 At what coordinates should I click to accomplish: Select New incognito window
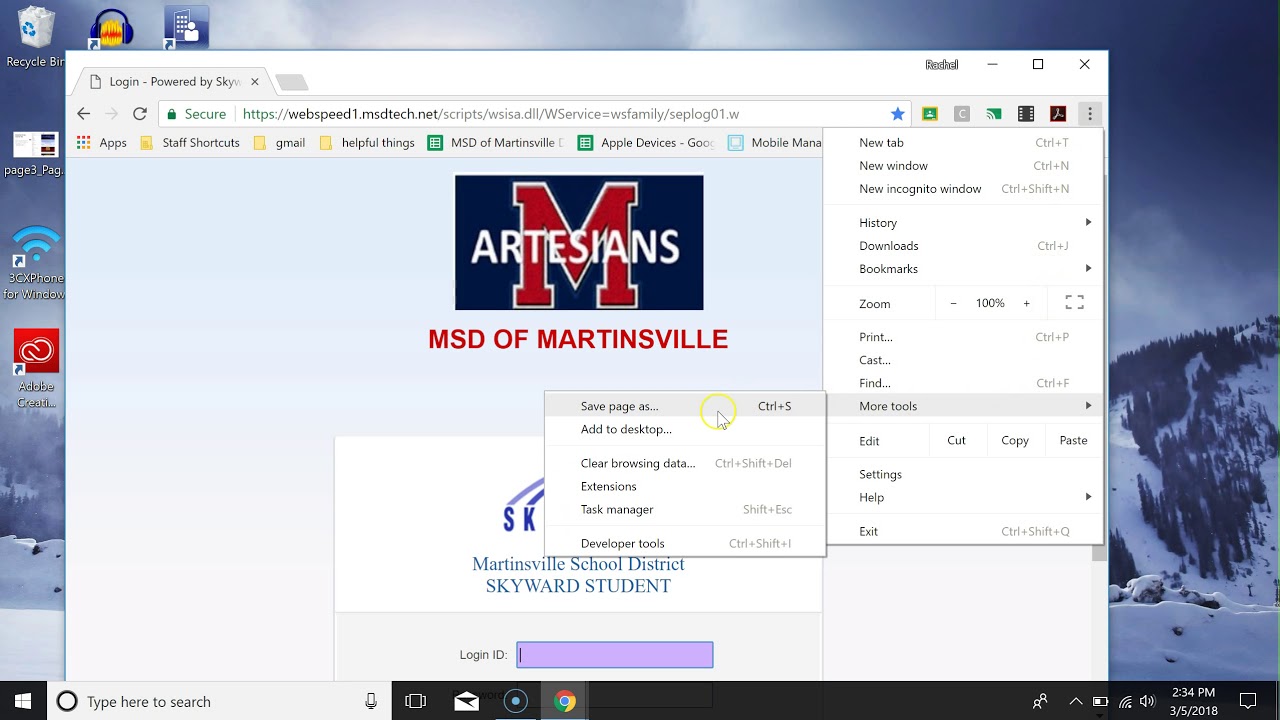[x=963, y=189]
